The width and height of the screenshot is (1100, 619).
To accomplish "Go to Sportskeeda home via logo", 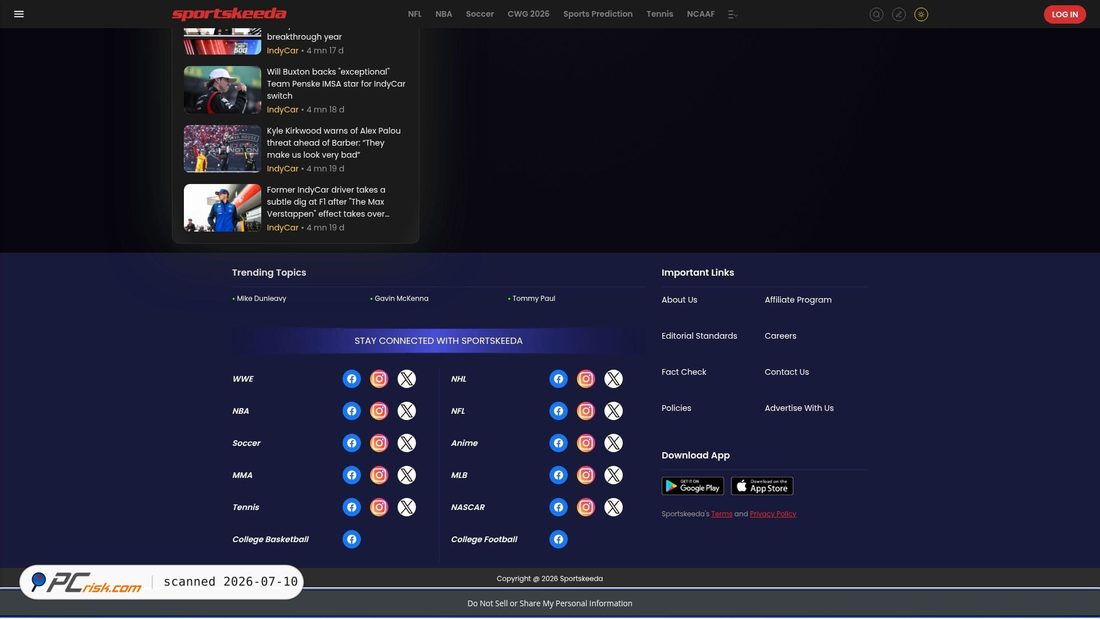I will tap(229, 14).
